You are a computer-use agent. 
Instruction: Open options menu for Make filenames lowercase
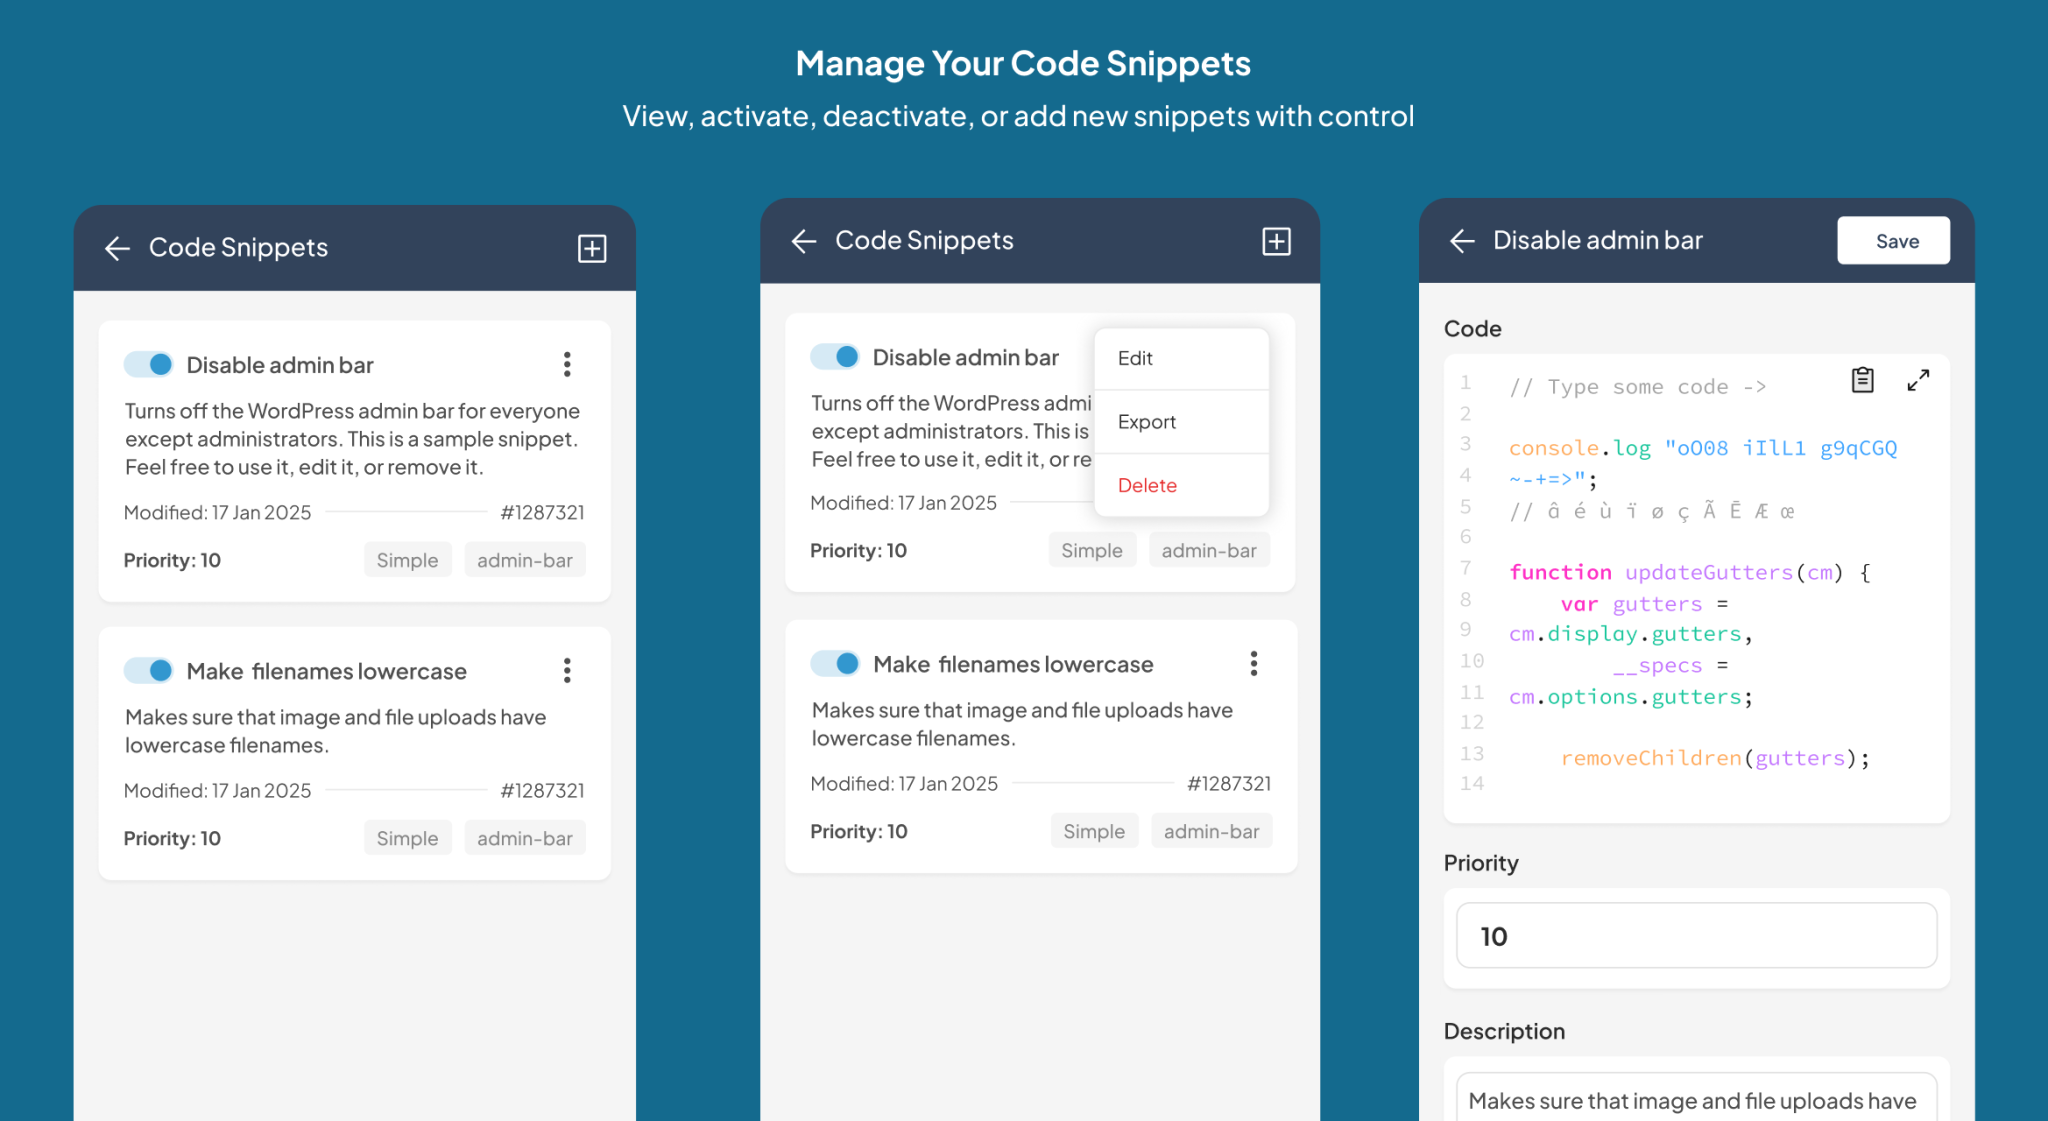point(567,671)
